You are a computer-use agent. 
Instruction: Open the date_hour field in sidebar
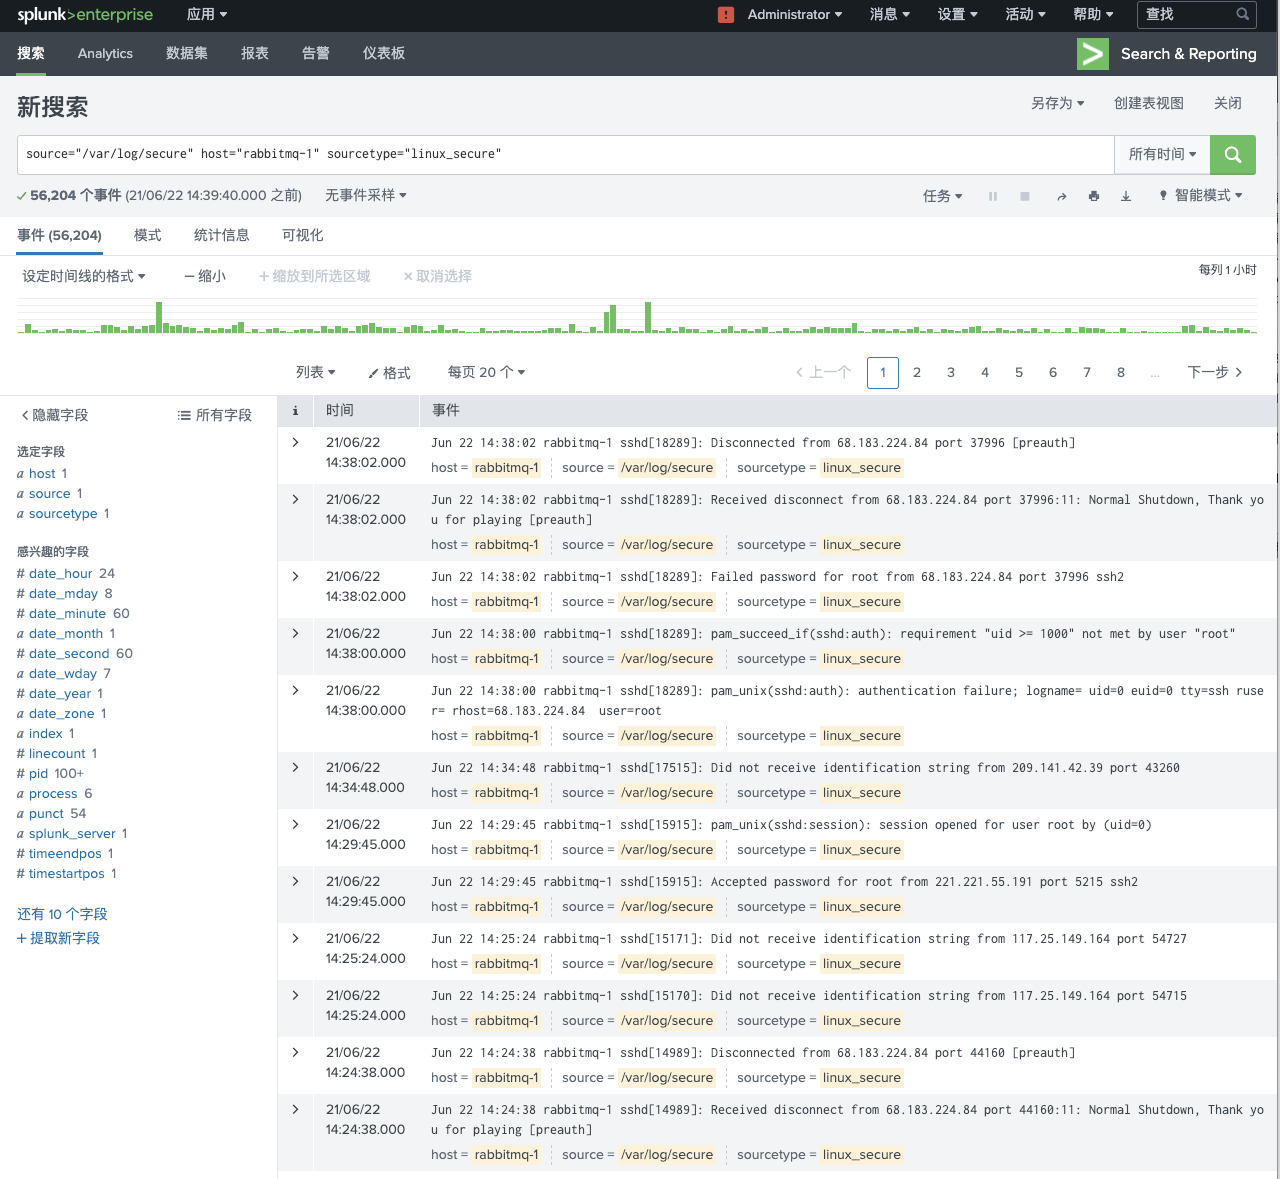(x=61, y=573)
